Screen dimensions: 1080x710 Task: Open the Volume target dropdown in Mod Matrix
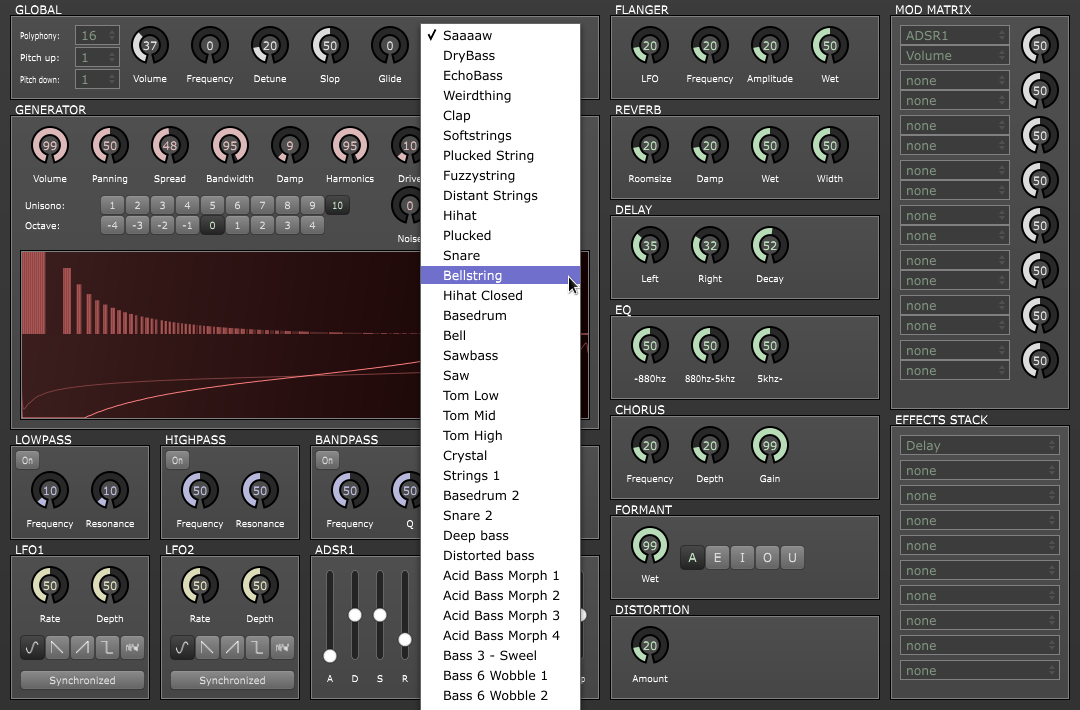pos(954,56)
